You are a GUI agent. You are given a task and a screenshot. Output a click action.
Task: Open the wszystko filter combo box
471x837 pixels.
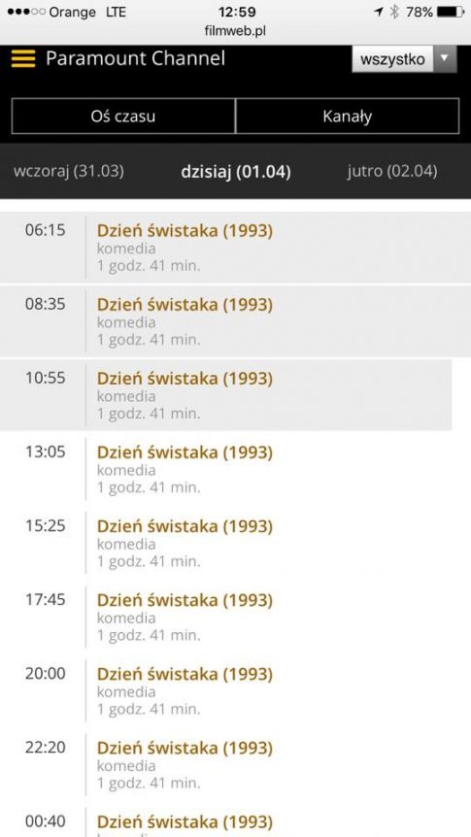(x=404, y=58)
